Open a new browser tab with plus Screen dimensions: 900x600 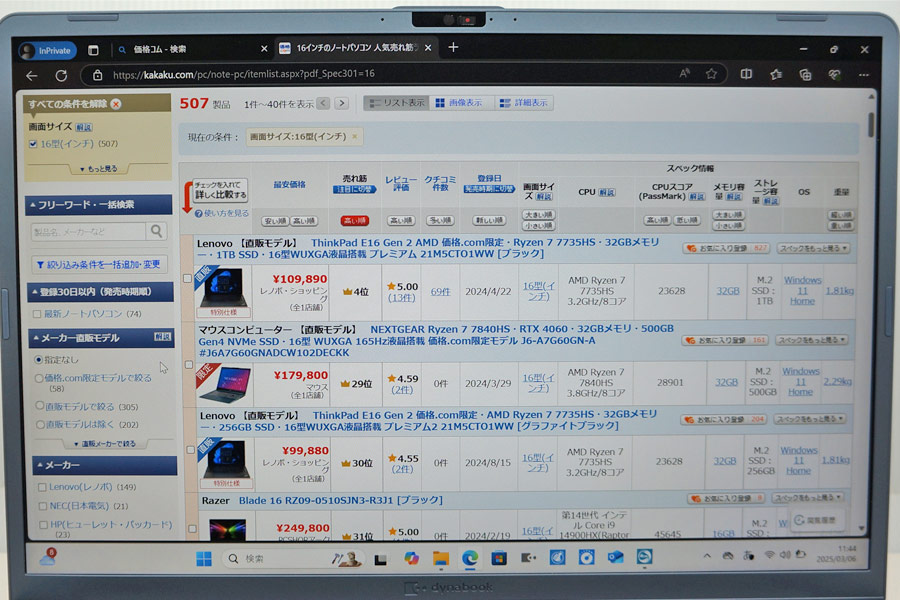(453, 47)
